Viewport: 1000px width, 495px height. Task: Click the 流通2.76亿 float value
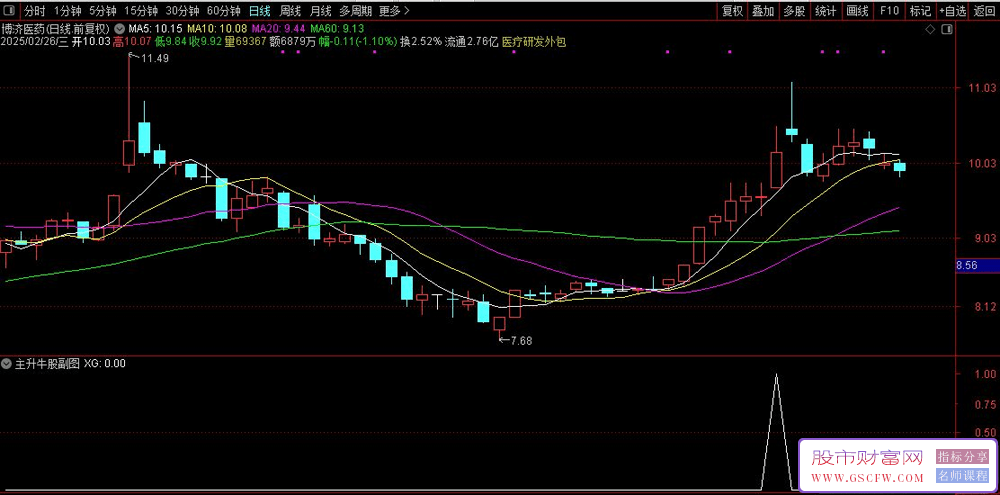click(x=472, y=42)
